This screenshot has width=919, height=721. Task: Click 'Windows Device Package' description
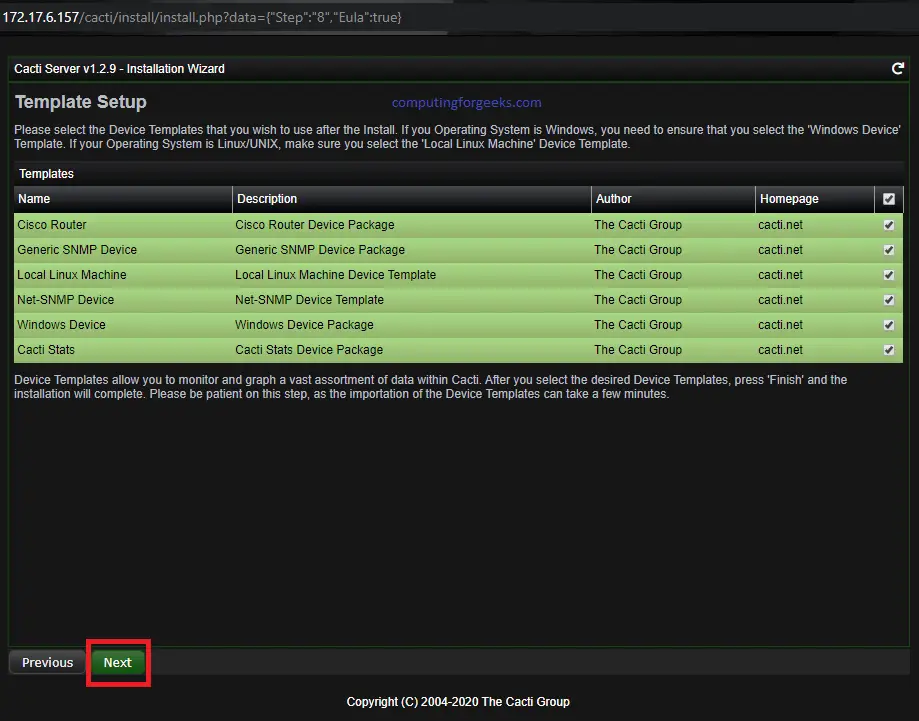click(304, 325)
